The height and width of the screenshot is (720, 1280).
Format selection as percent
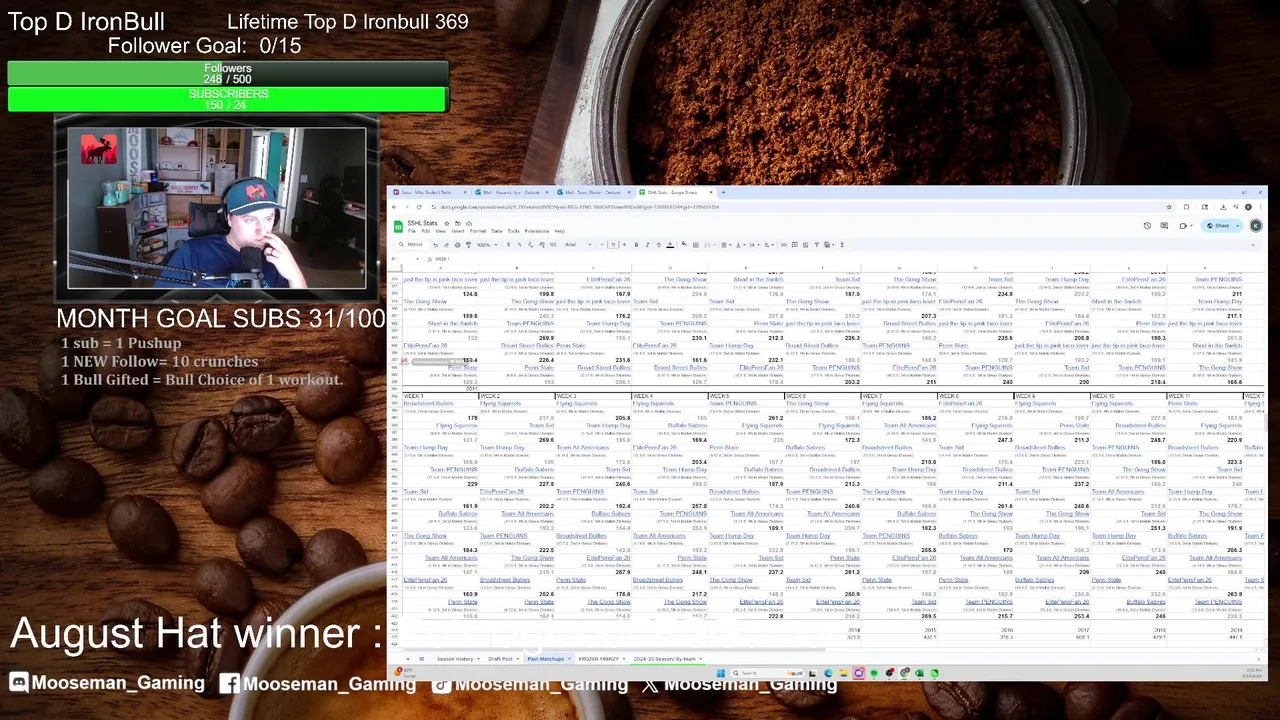[x=519, y=244]
